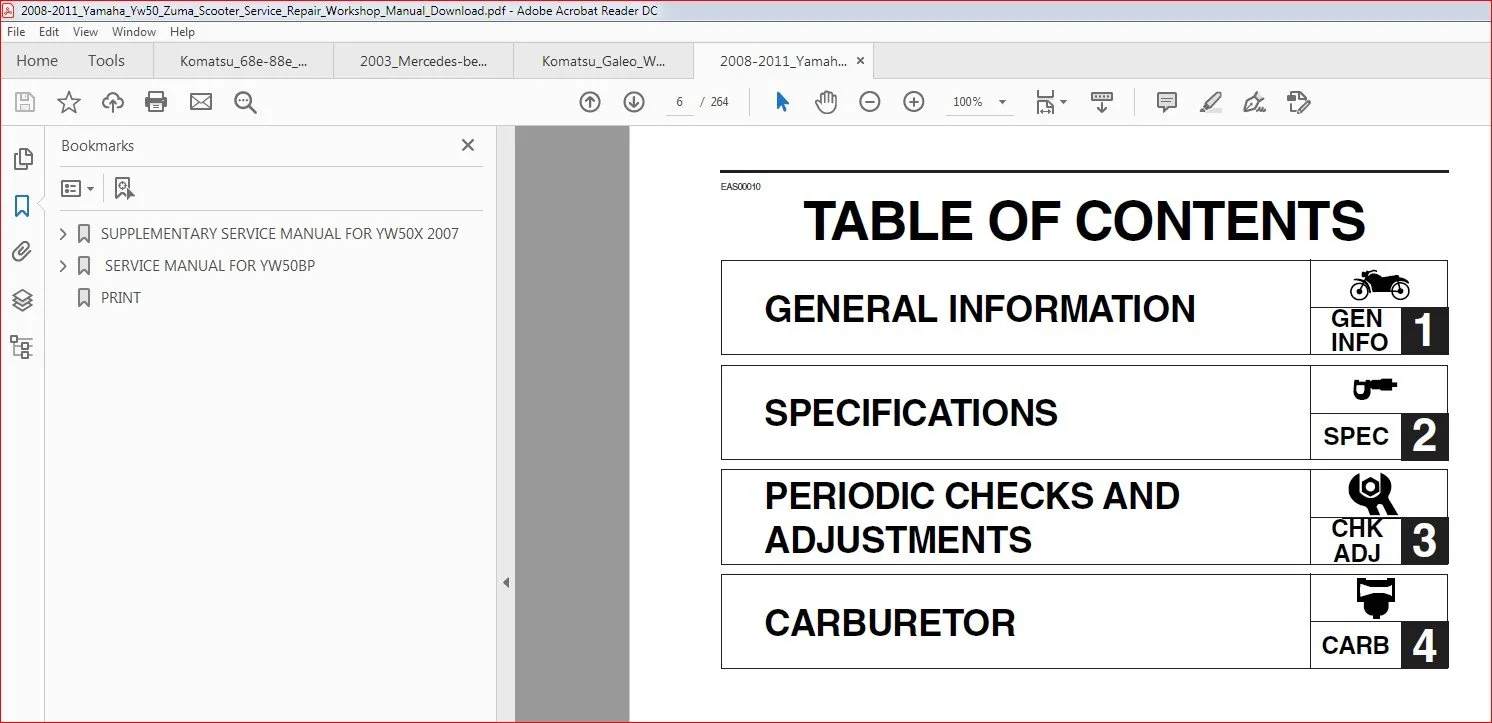Click the Print file icon

coord(156,102)
